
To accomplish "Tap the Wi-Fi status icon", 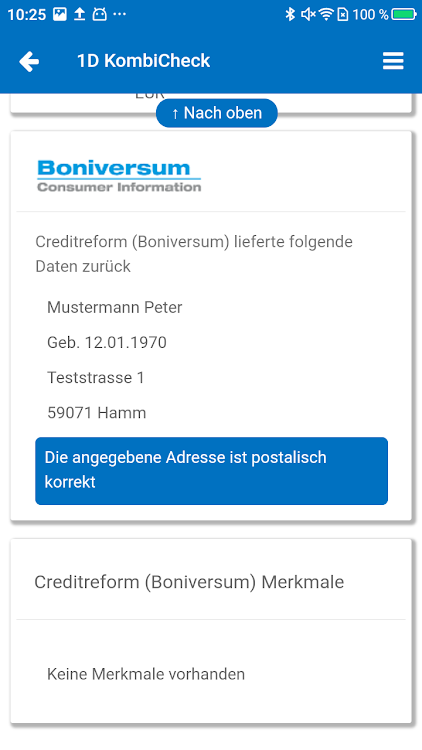I will [326, 14].
